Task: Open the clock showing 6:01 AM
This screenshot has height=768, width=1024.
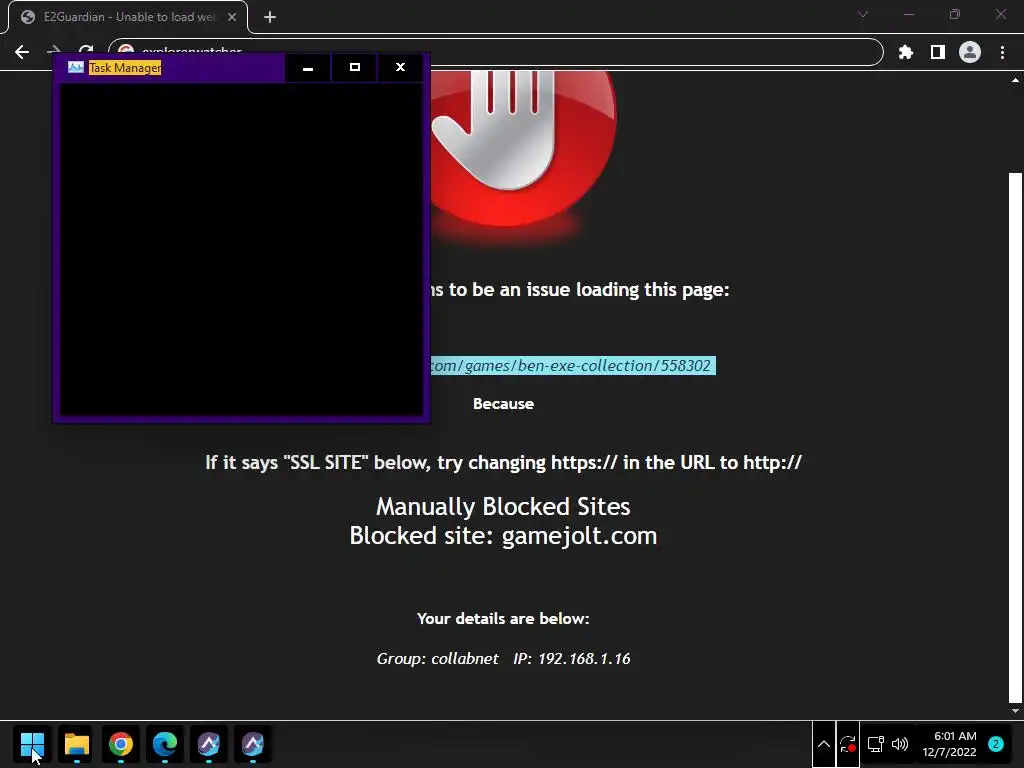Action: tap(950, 744)
